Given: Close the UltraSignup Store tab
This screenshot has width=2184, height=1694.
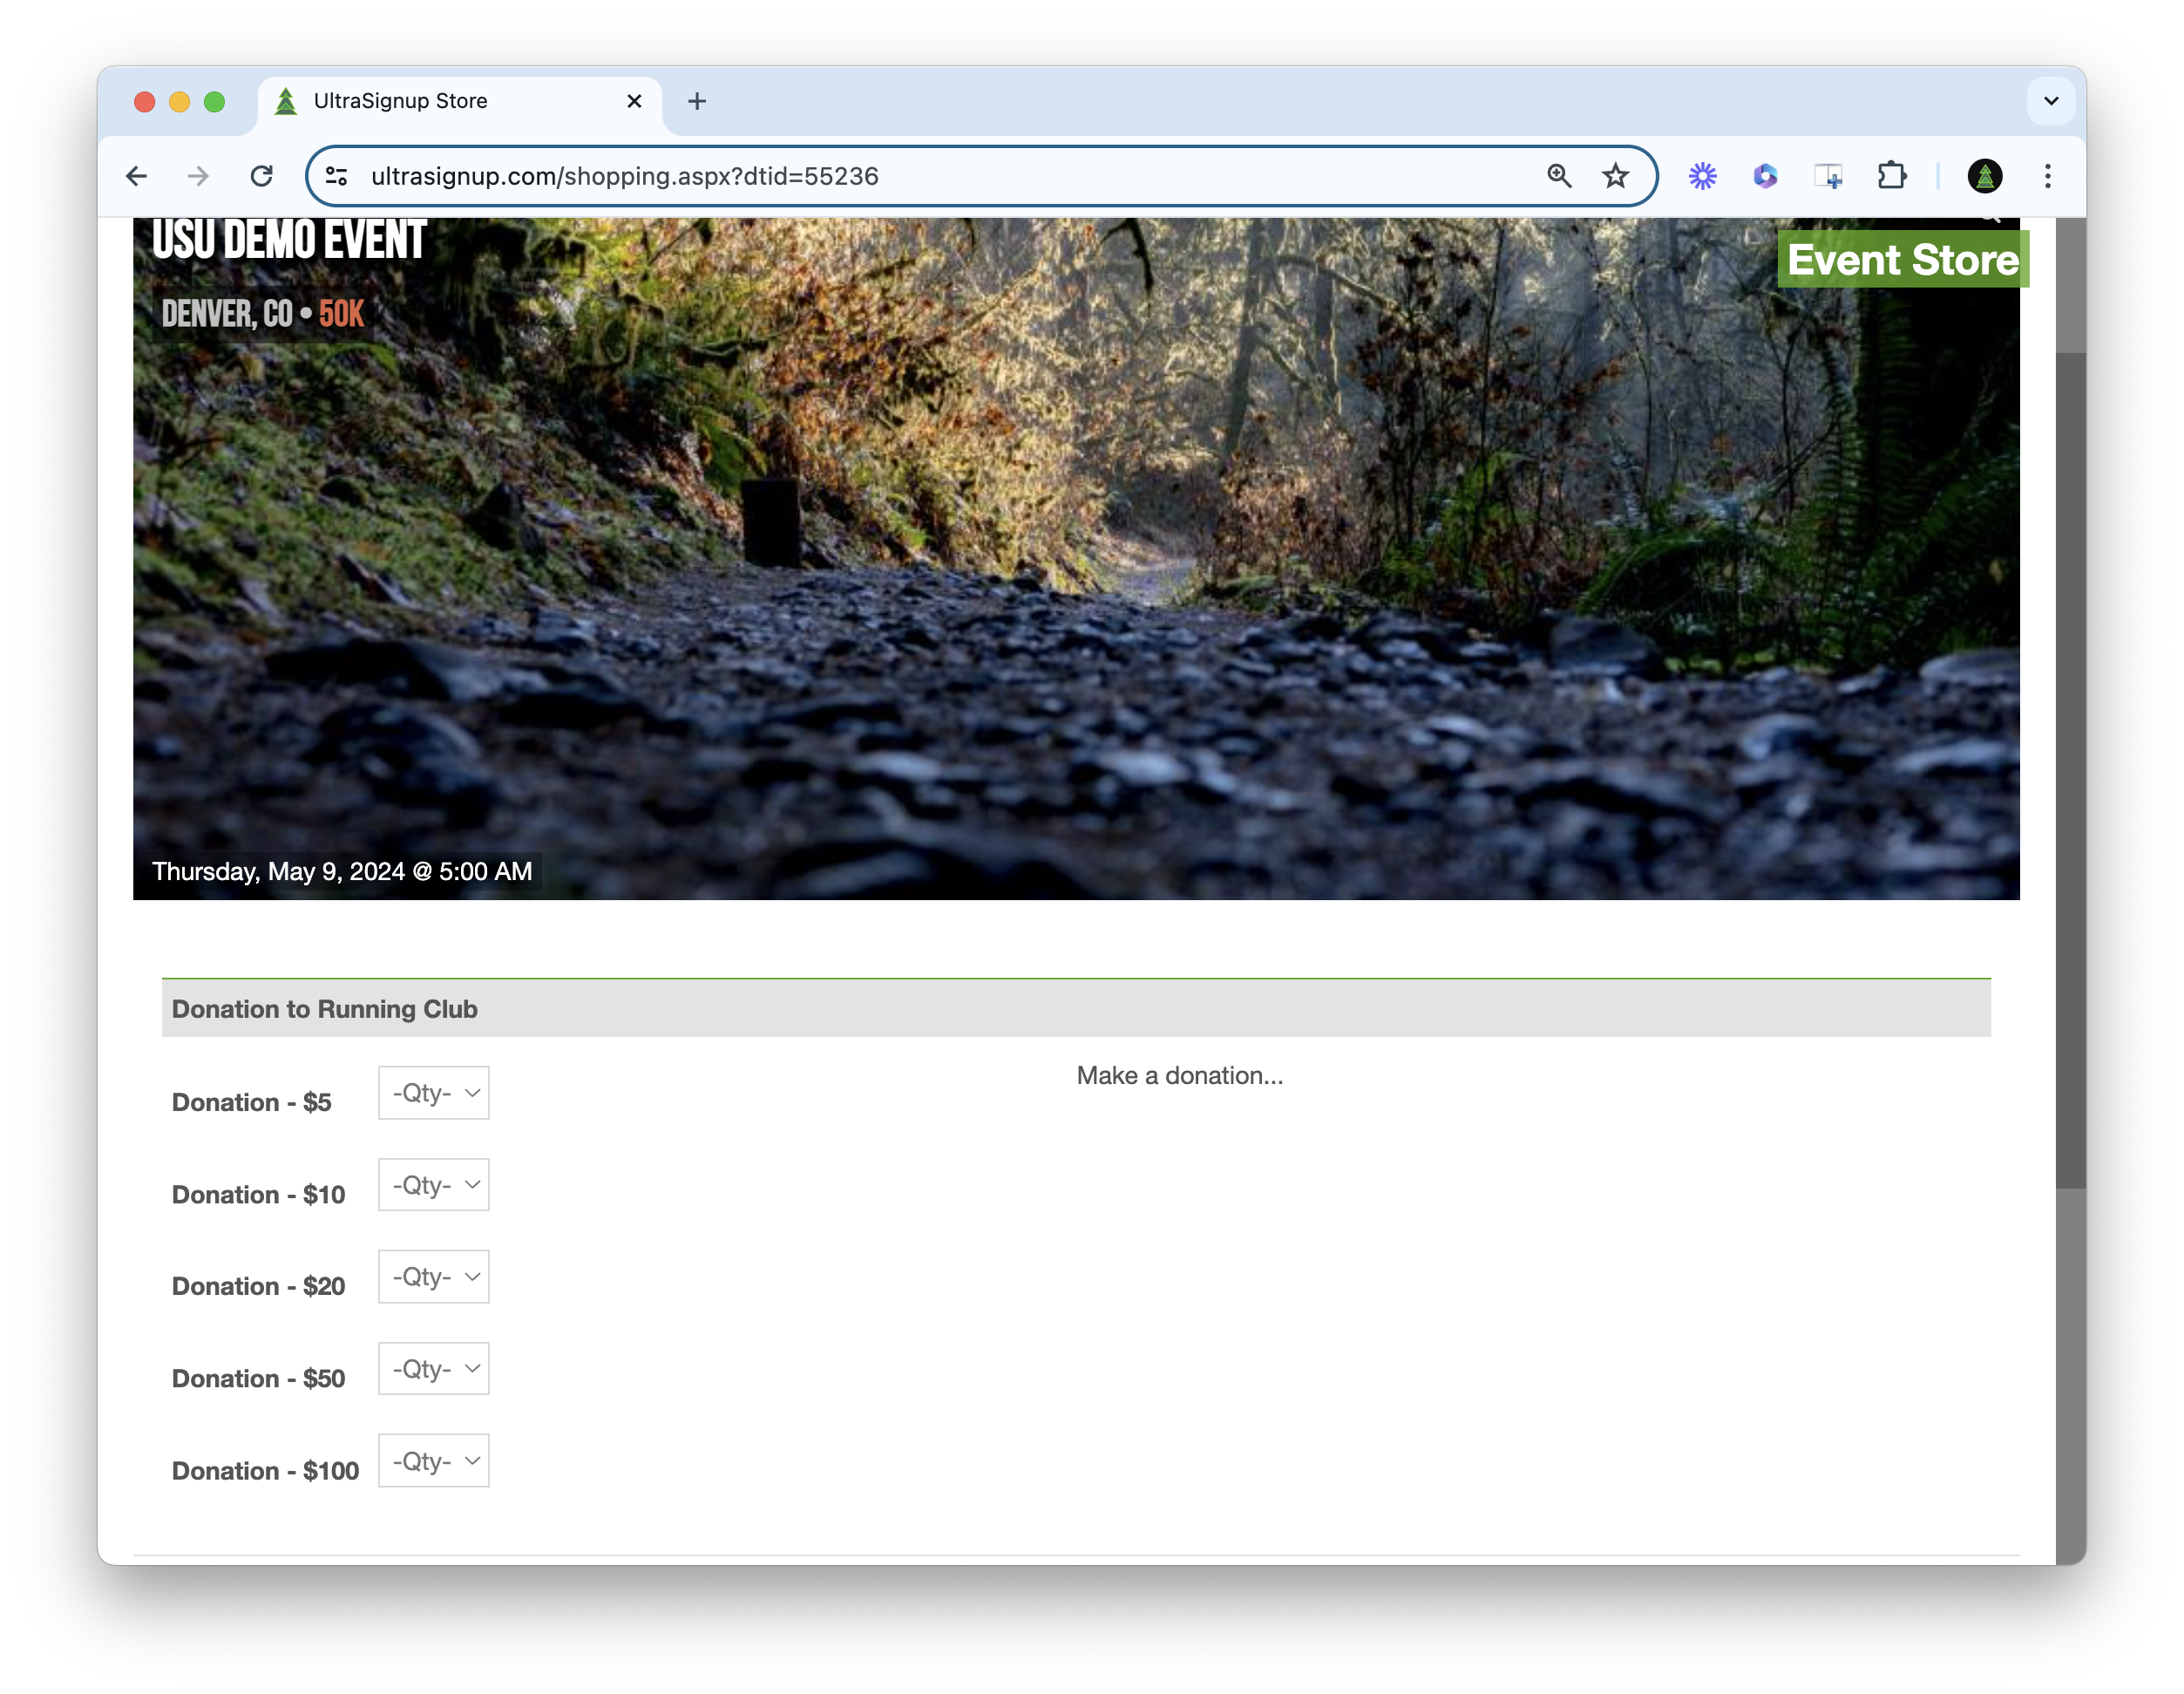Looking at the screenshot, I should (x=634, y=101).
